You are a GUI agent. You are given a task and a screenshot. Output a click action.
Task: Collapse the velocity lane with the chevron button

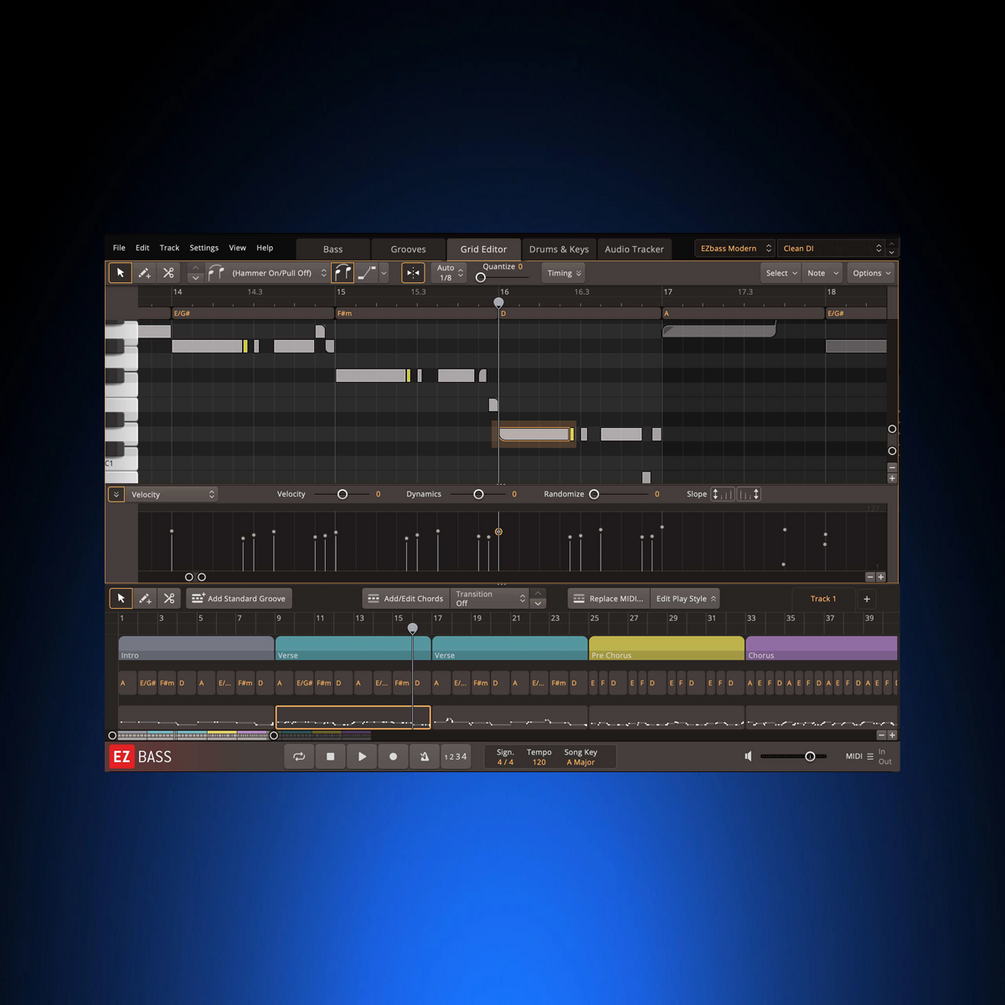116,494
